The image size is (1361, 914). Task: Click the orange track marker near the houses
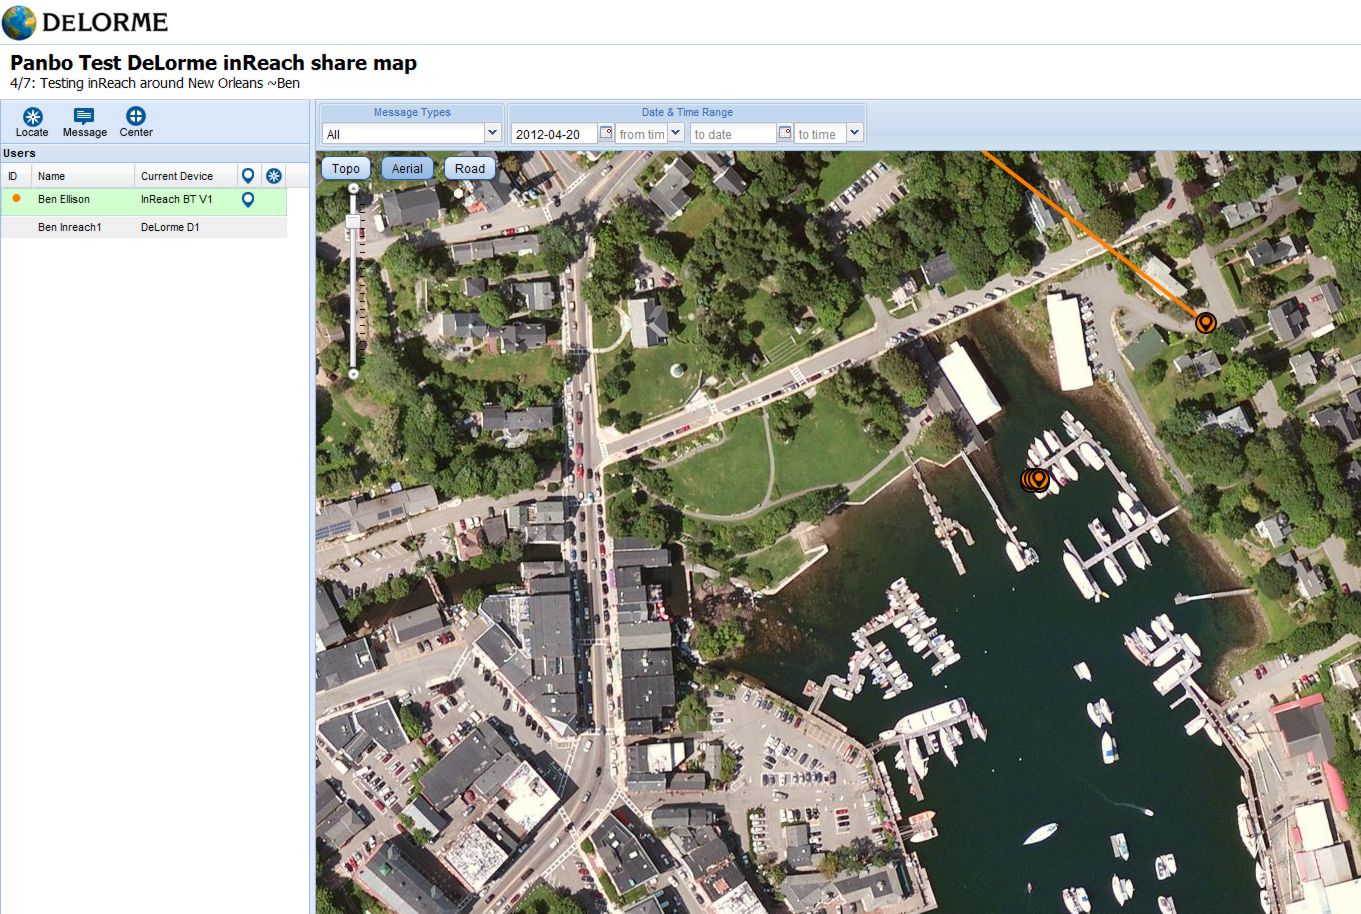(x=1206, y=322)
